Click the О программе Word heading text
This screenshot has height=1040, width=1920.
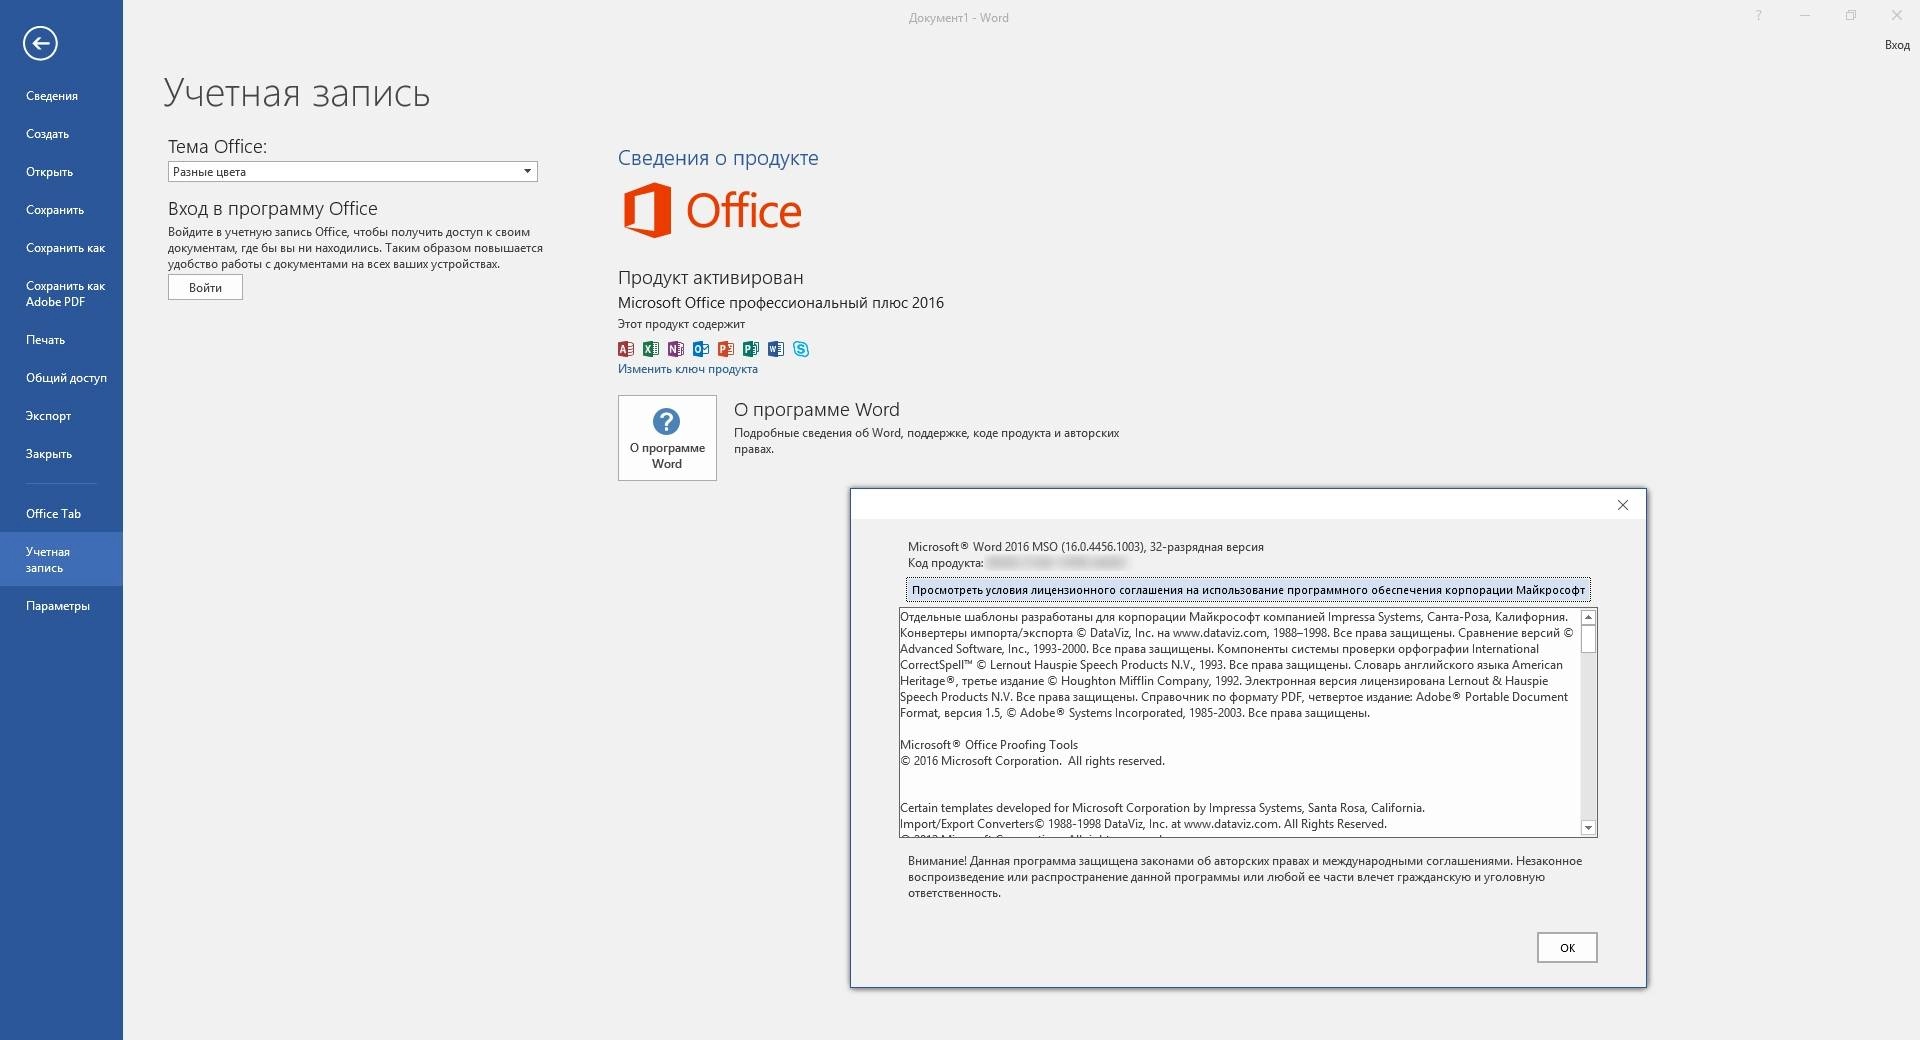click(817, 410)
